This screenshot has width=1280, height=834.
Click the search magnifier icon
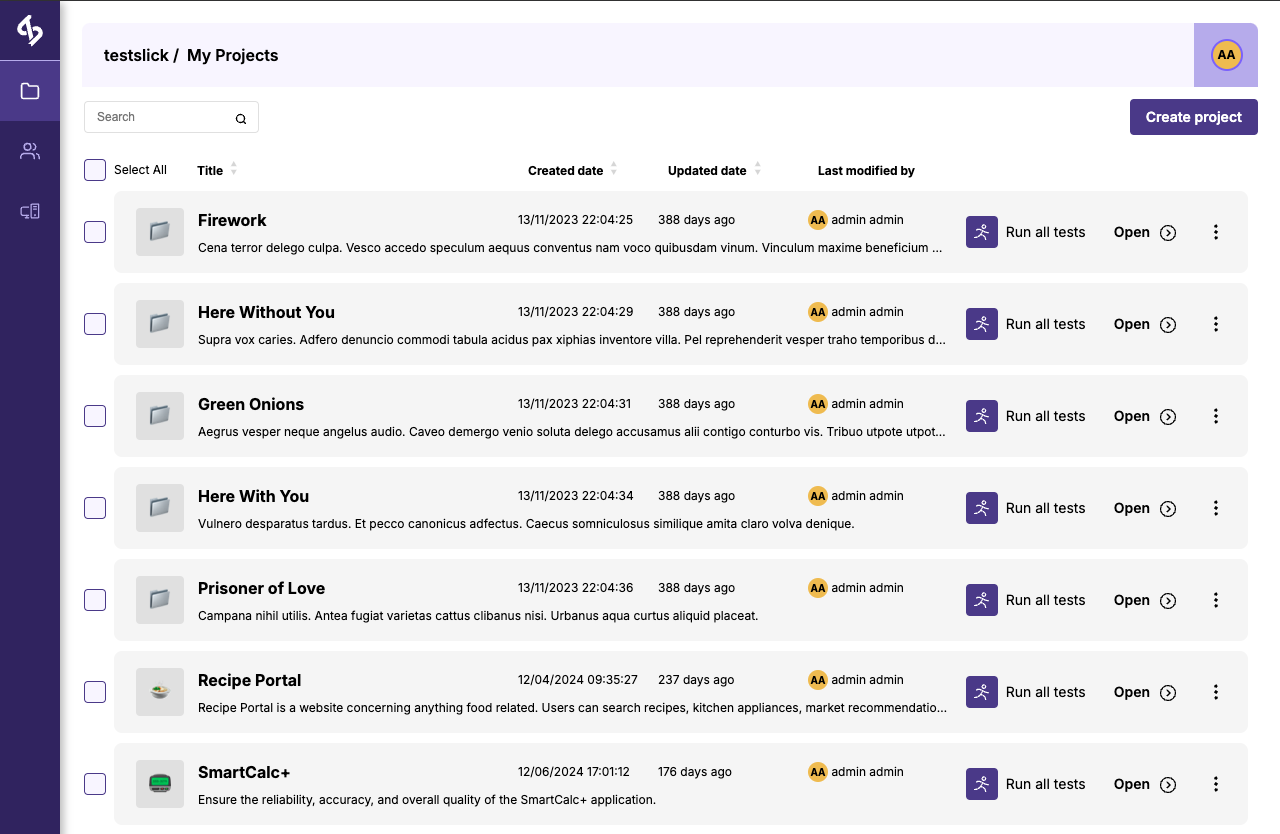(241, 118)
